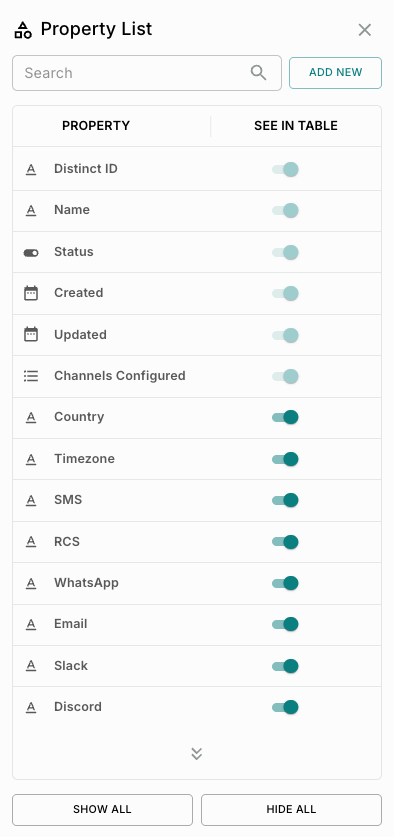Click the text-type icon beside Discord
Viewport: 394px width, 837px height.
(x=31, y=707)
